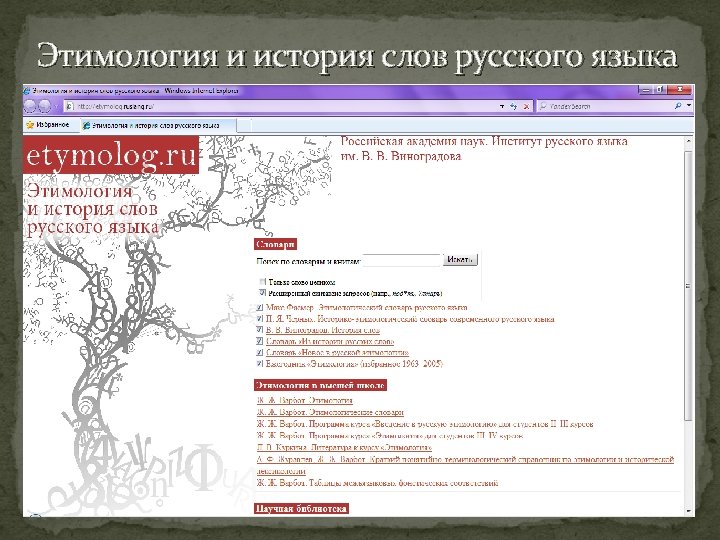The image size is (720, 540).
Task: Open the search provider dropdown arrow
Action: (x=689, y=106)
